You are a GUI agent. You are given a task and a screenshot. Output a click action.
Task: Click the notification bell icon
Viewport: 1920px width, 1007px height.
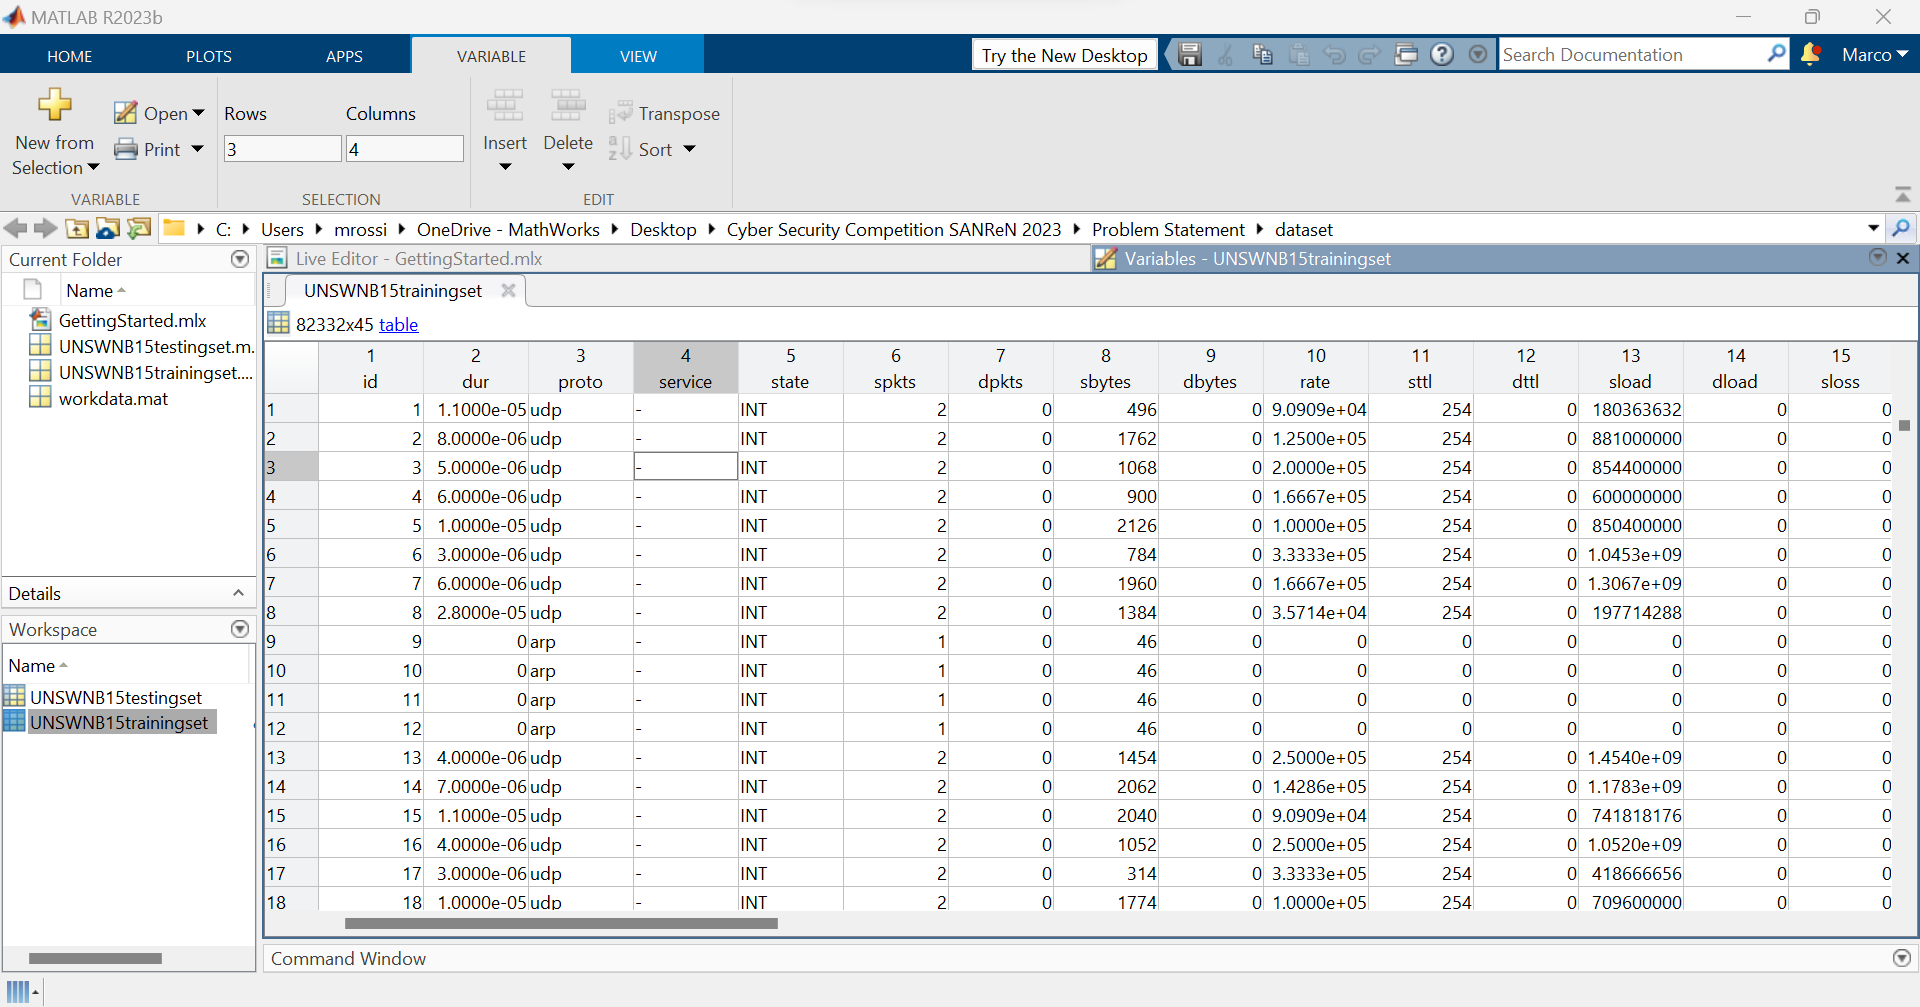tap(1810, 54)
